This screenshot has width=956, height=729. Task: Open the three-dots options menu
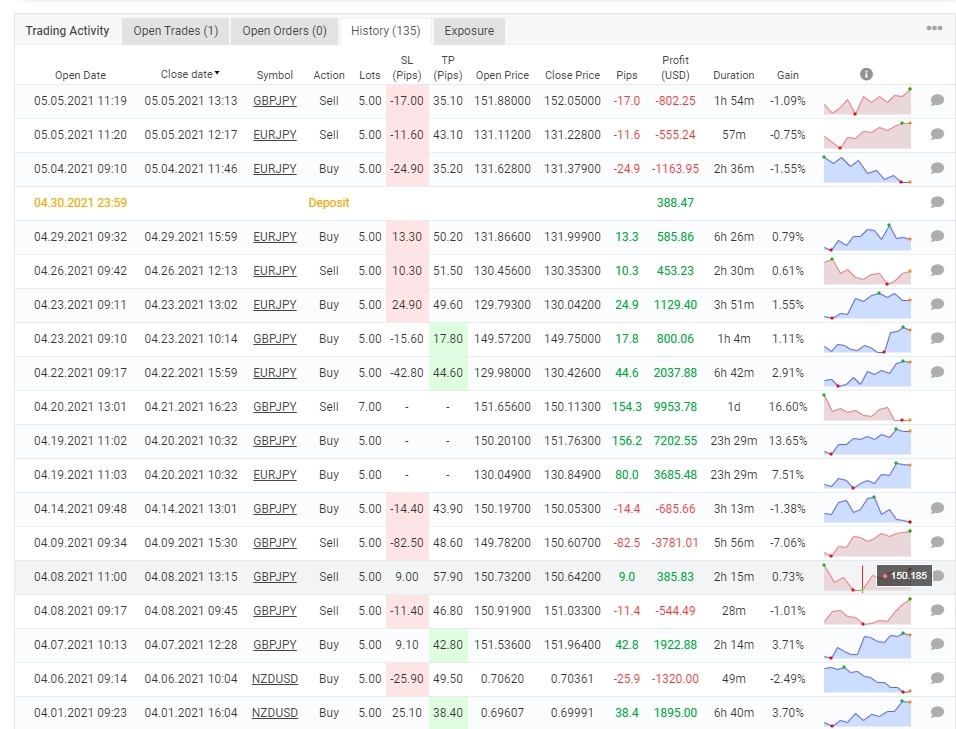click(934, 28)
